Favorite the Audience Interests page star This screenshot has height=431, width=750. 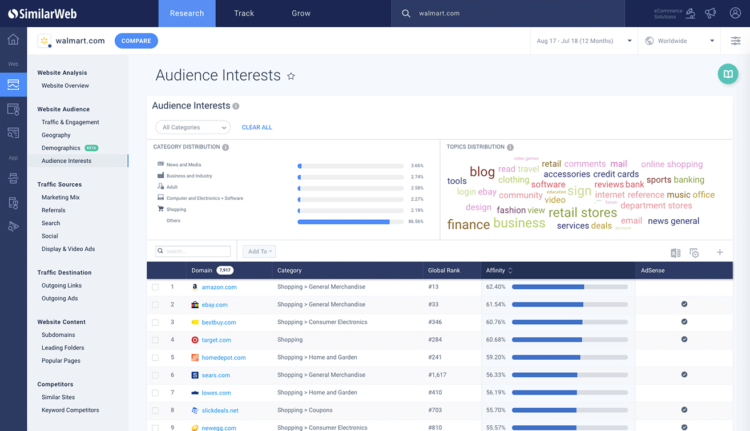[291, 76]
